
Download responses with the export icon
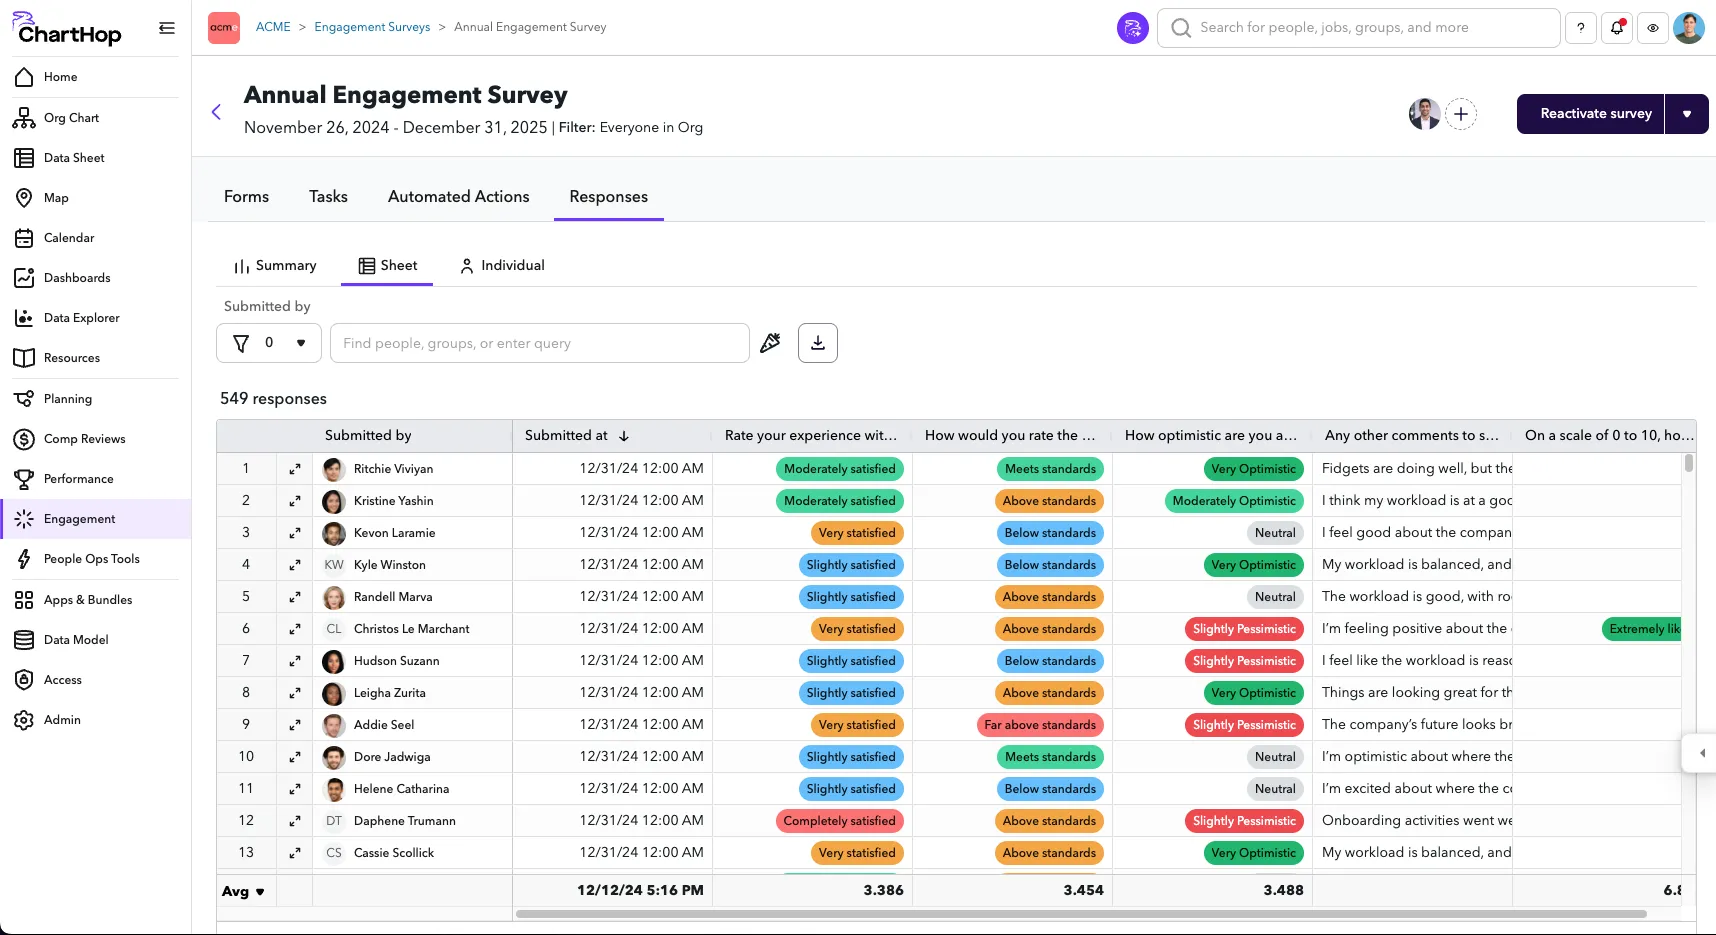(x=817, y=343)
